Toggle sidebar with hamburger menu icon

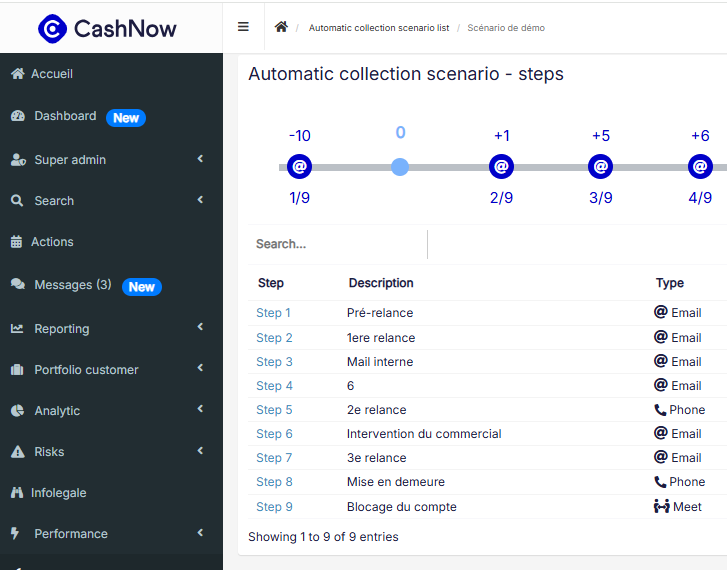(243, 27)
